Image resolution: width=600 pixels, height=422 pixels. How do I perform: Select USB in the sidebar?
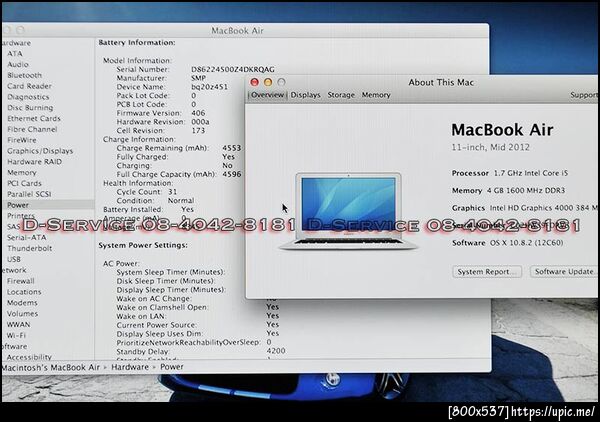point(14,259)
